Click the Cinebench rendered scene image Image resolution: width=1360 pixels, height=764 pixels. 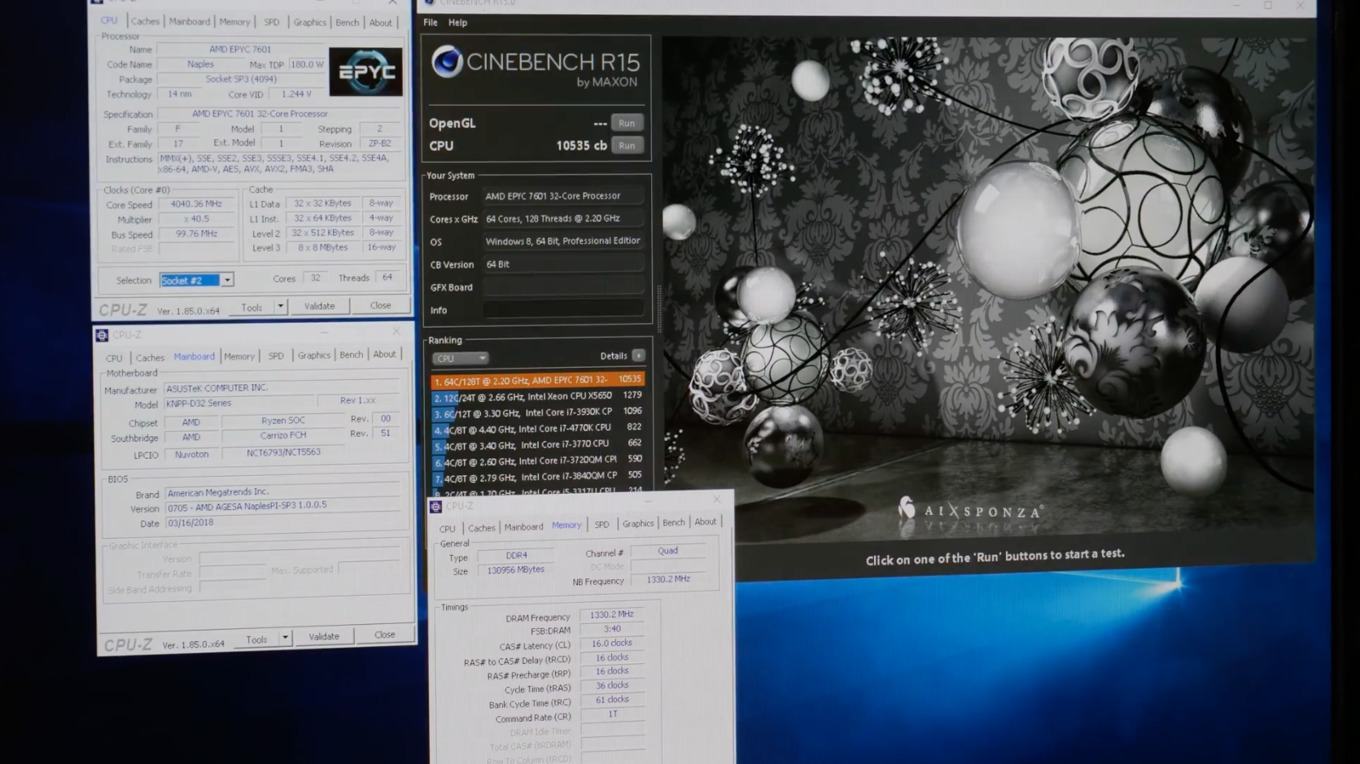[988, 290]
